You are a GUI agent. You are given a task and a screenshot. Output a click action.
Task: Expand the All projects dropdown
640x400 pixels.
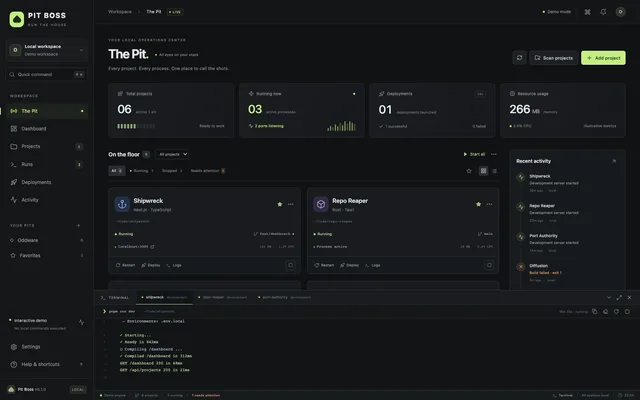click(x=172, y=154)
